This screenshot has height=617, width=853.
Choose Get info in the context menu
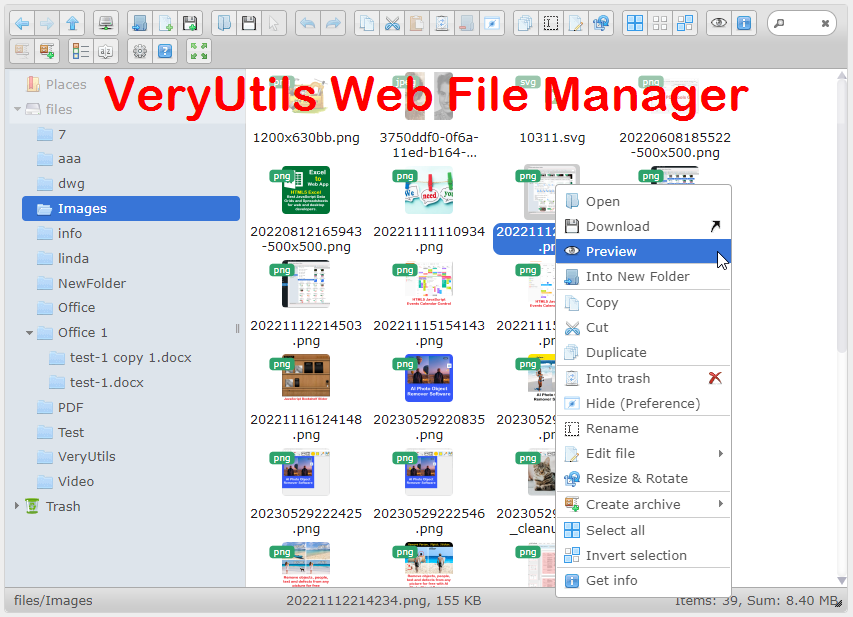644,581
